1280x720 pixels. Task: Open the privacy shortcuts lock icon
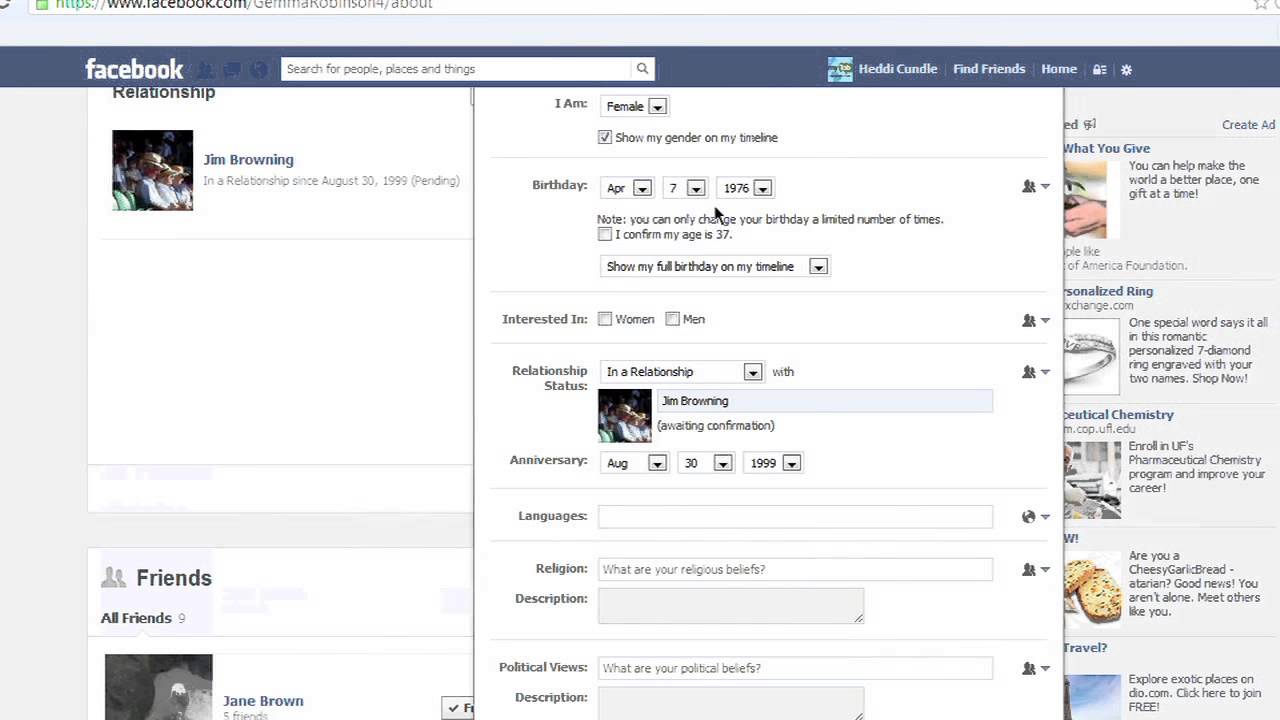click(1099, 69)
